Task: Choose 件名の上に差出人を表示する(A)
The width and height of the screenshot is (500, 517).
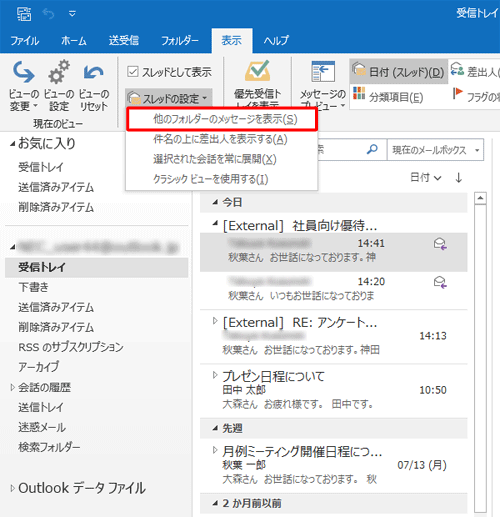Action: (x=220, y=139)
